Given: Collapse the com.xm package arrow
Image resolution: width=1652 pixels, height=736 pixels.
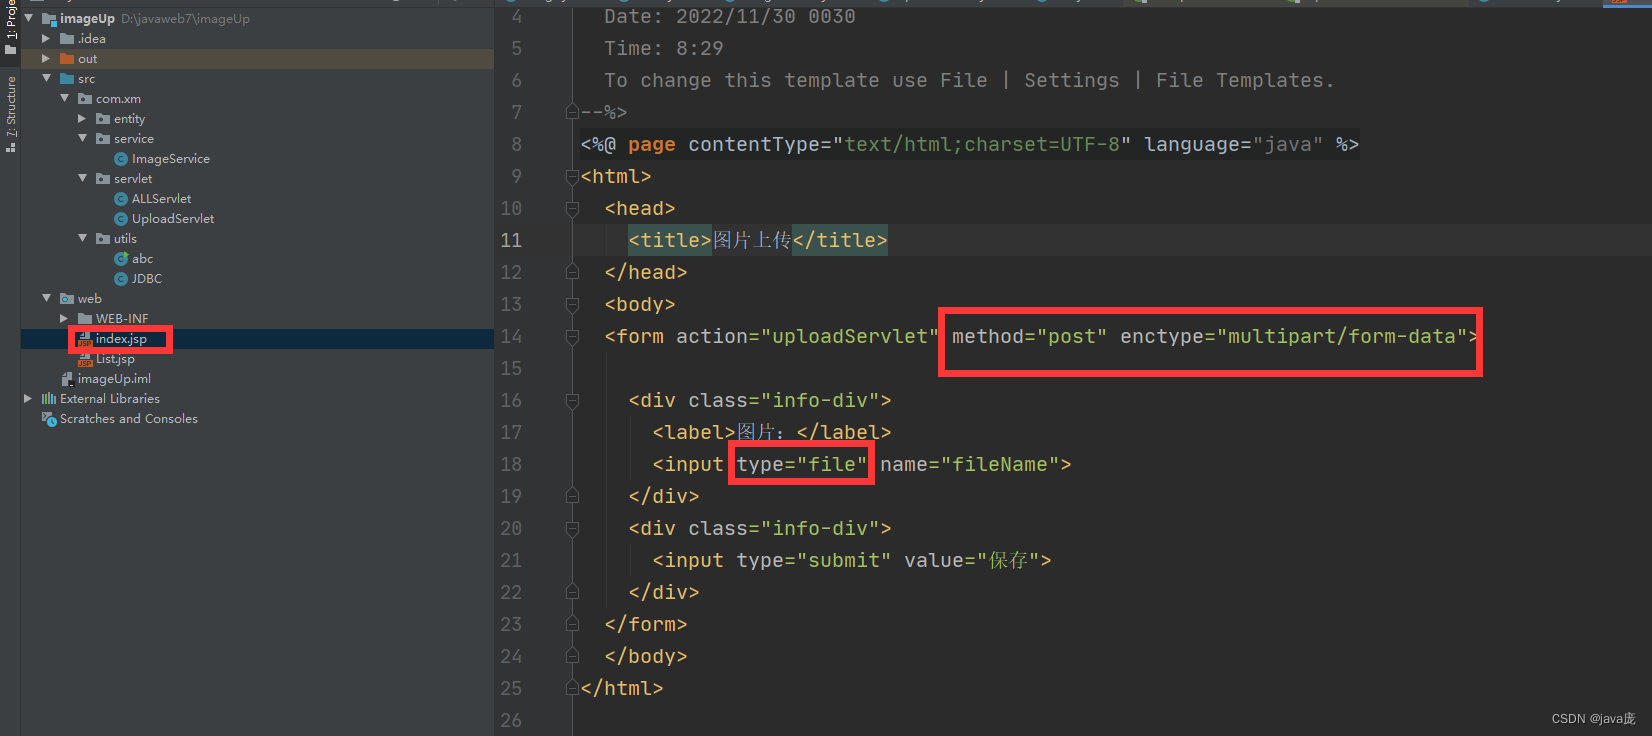Looking at the screenshot, I should pyautogui.click(x=64, y=98).
